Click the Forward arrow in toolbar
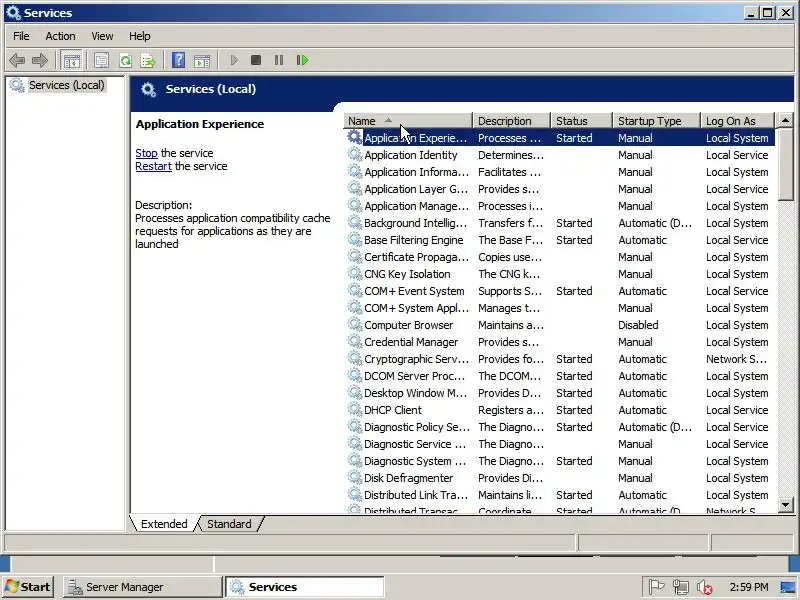Viewport: 800px width, 600px height. (x=40, y=60)
